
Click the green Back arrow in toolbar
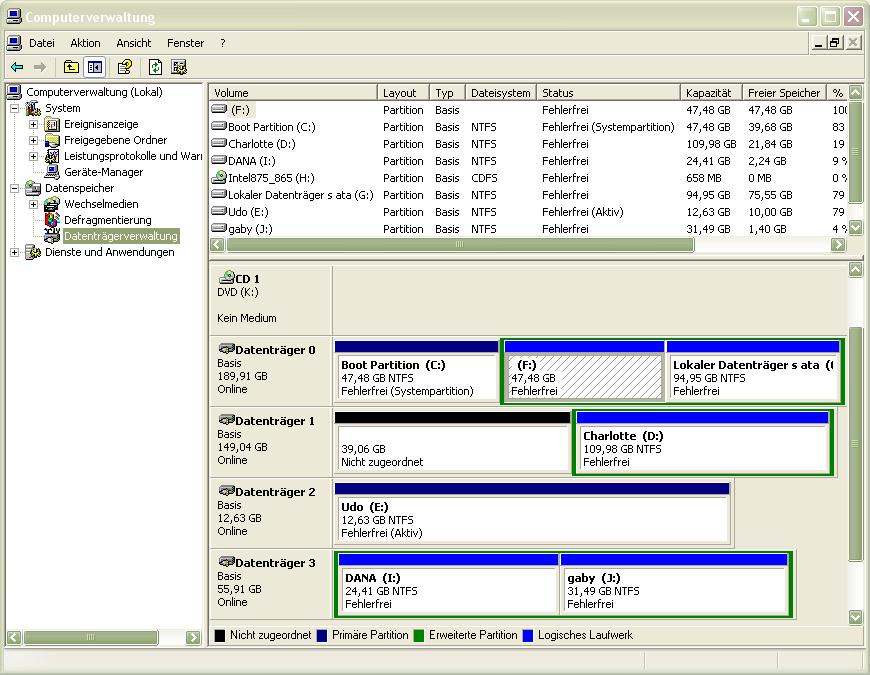[17, 67]
